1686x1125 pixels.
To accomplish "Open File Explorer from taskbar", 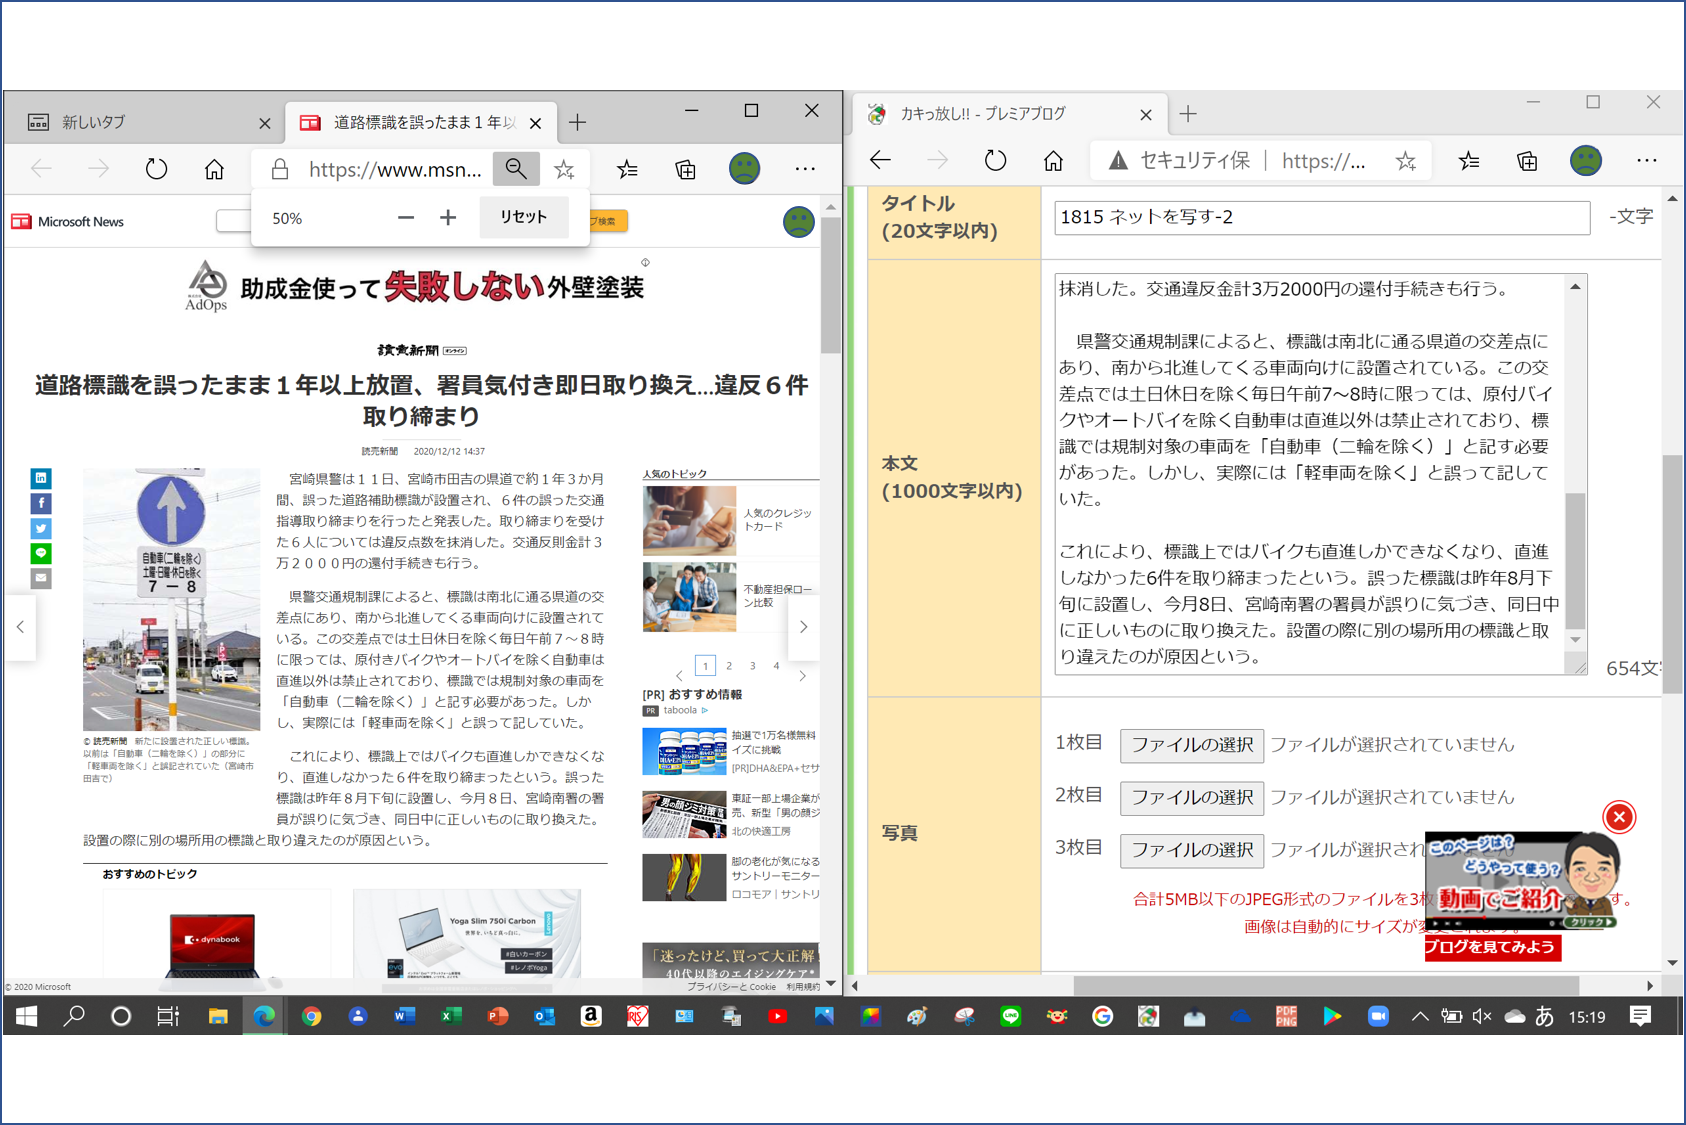I will (x=217, y=1017).
